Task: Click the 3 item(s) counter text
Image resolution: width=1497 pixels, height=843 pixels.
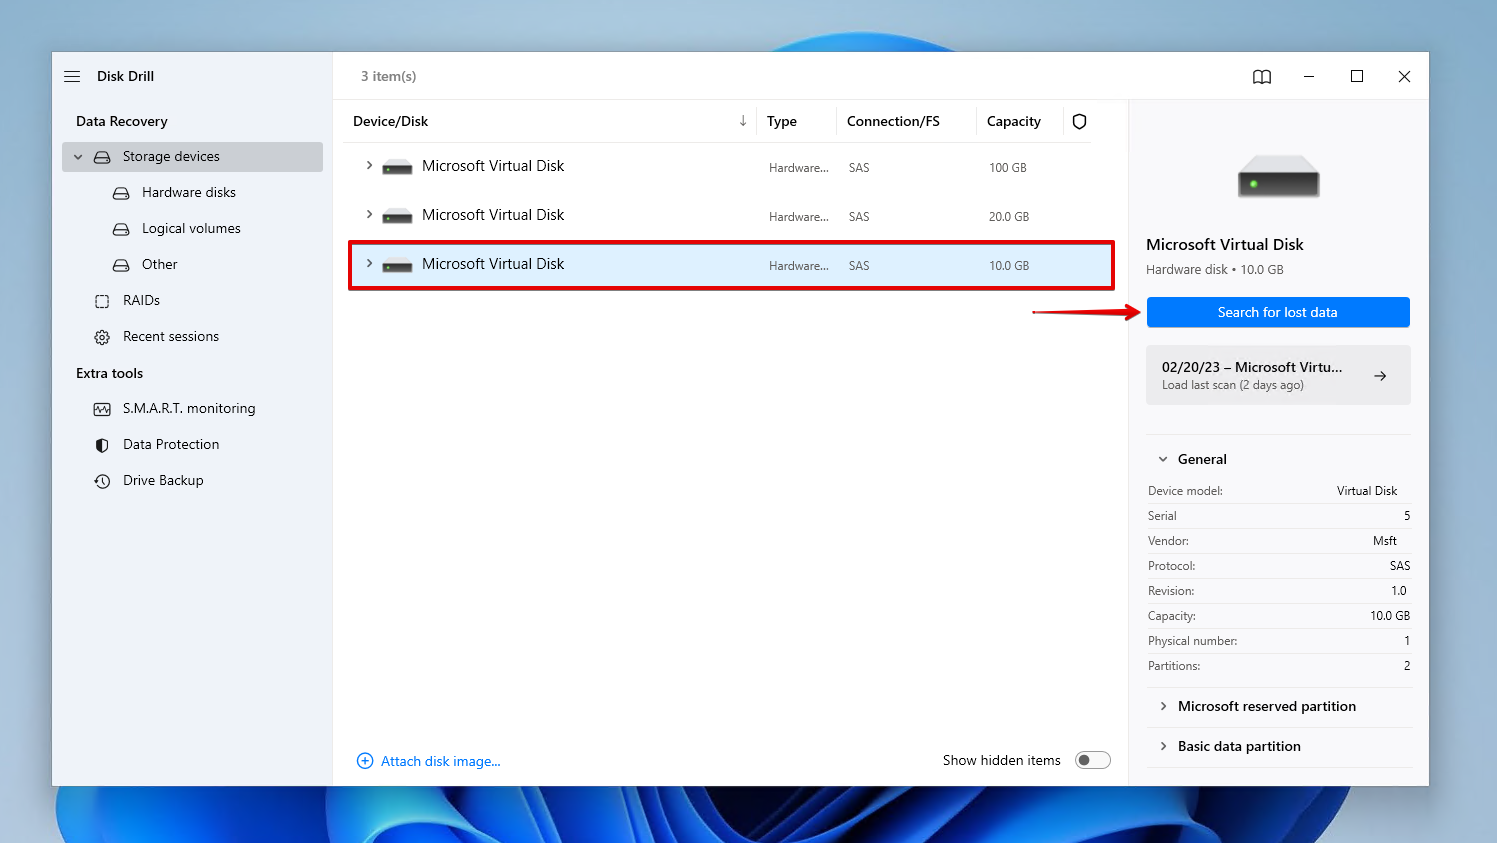Action: pos(388,76)
